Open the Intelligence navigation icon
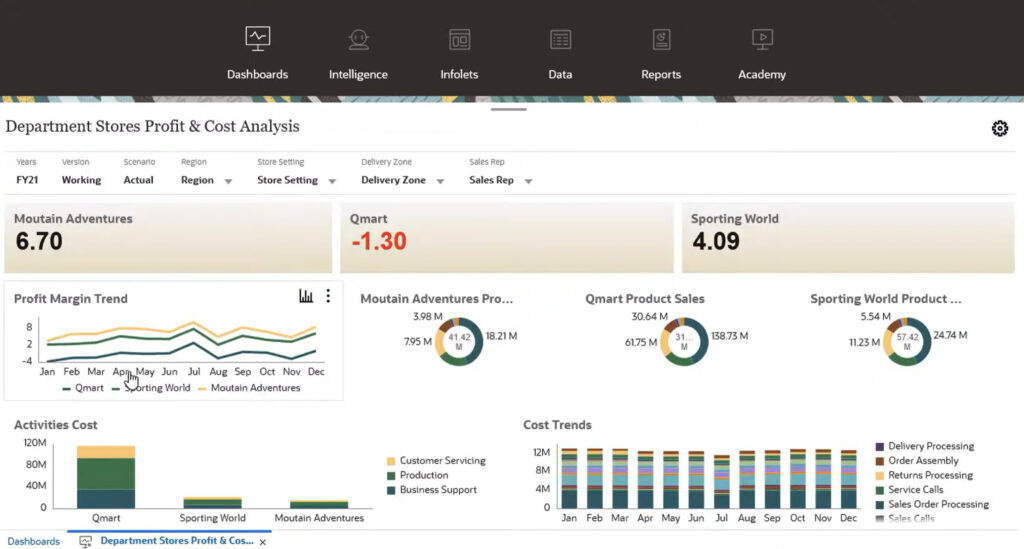The image size is (1024, 549). tap(358, 40)
